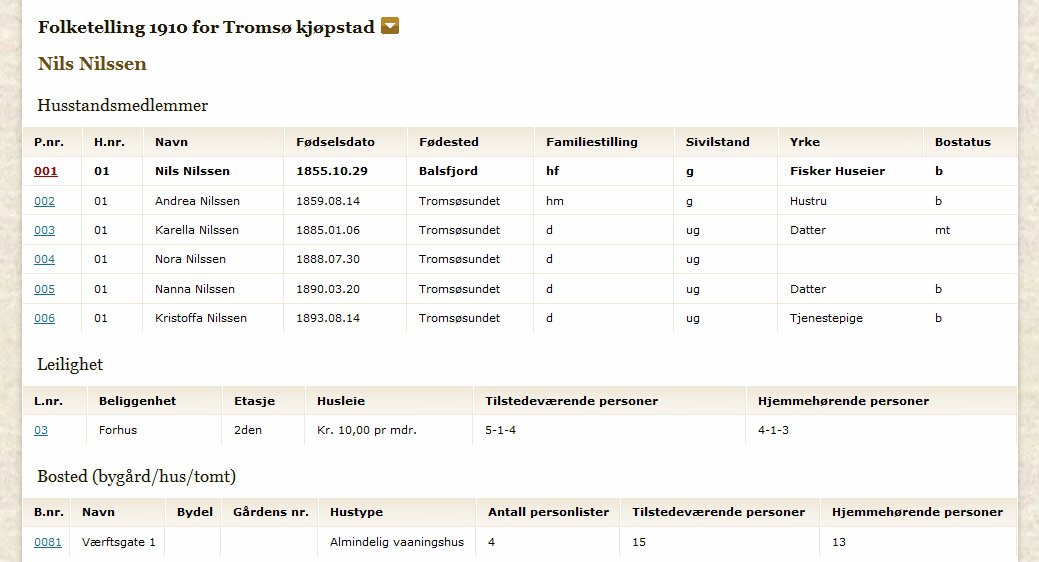The image size is (1039, 562).
Task: Open person record 002 link
Action: pyautogui.click(x=44, y=201)
